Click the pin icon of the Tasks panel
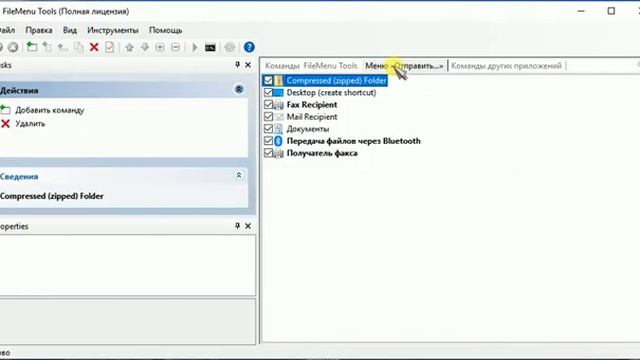Viewport: 640px width, 360px height. 238,64
